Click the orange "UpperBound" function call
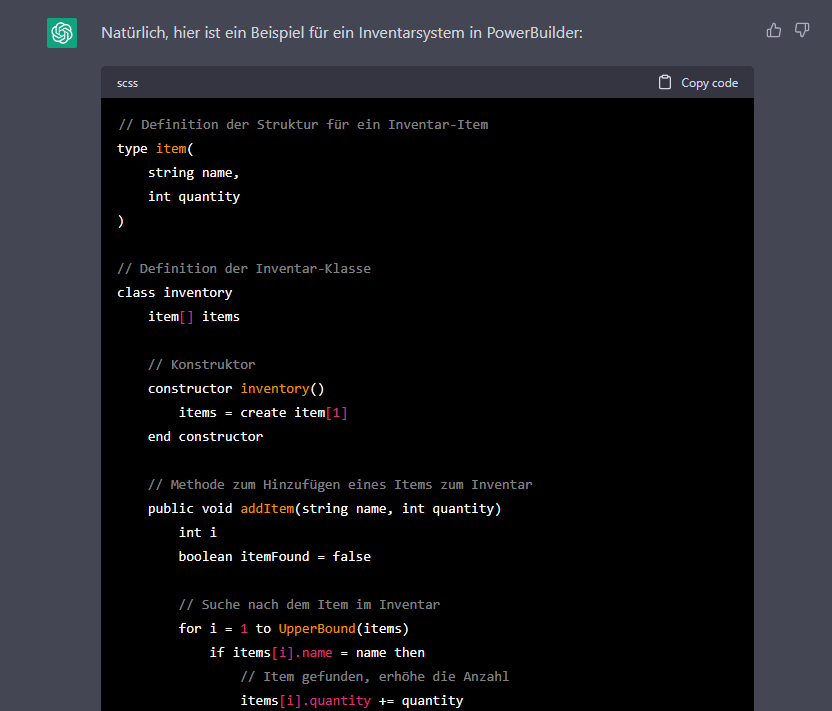Screen dimensions: 832x711 (x=317, y=629)
